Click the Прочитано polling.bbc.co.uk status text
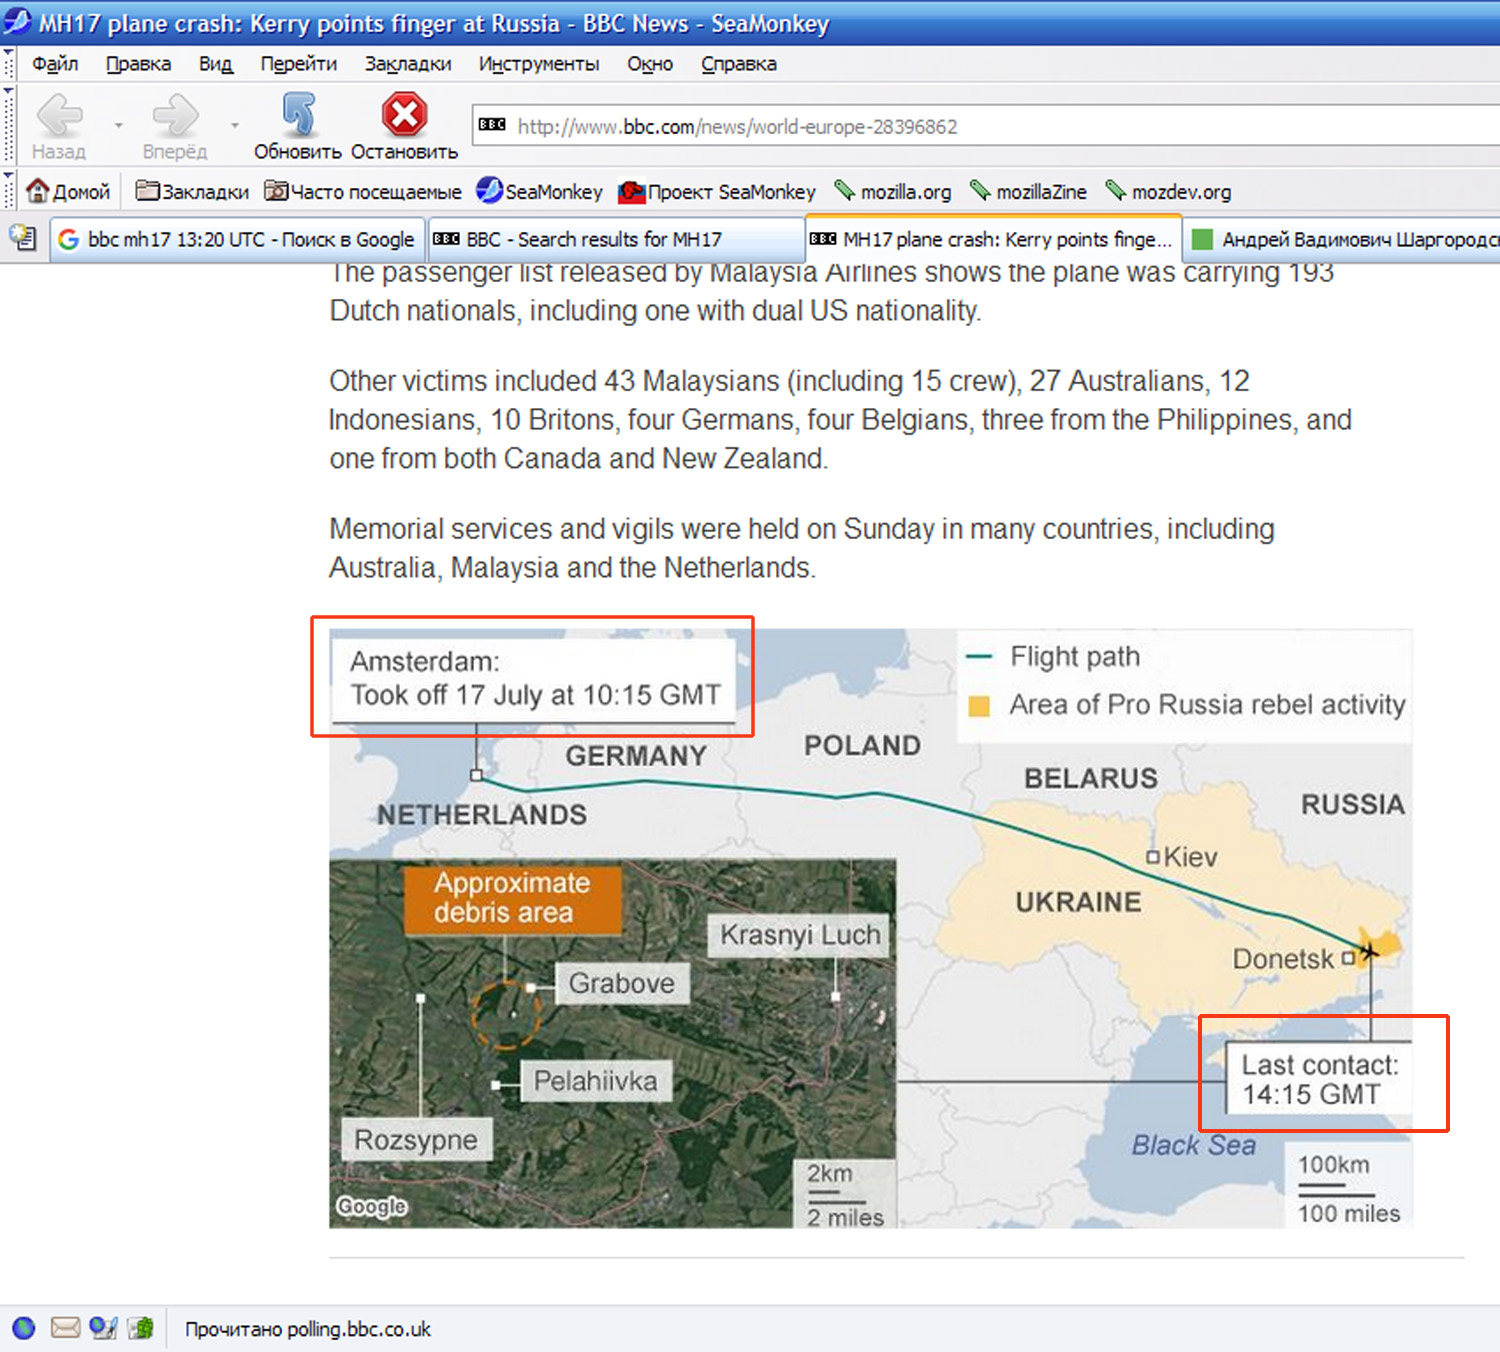 307,1329
